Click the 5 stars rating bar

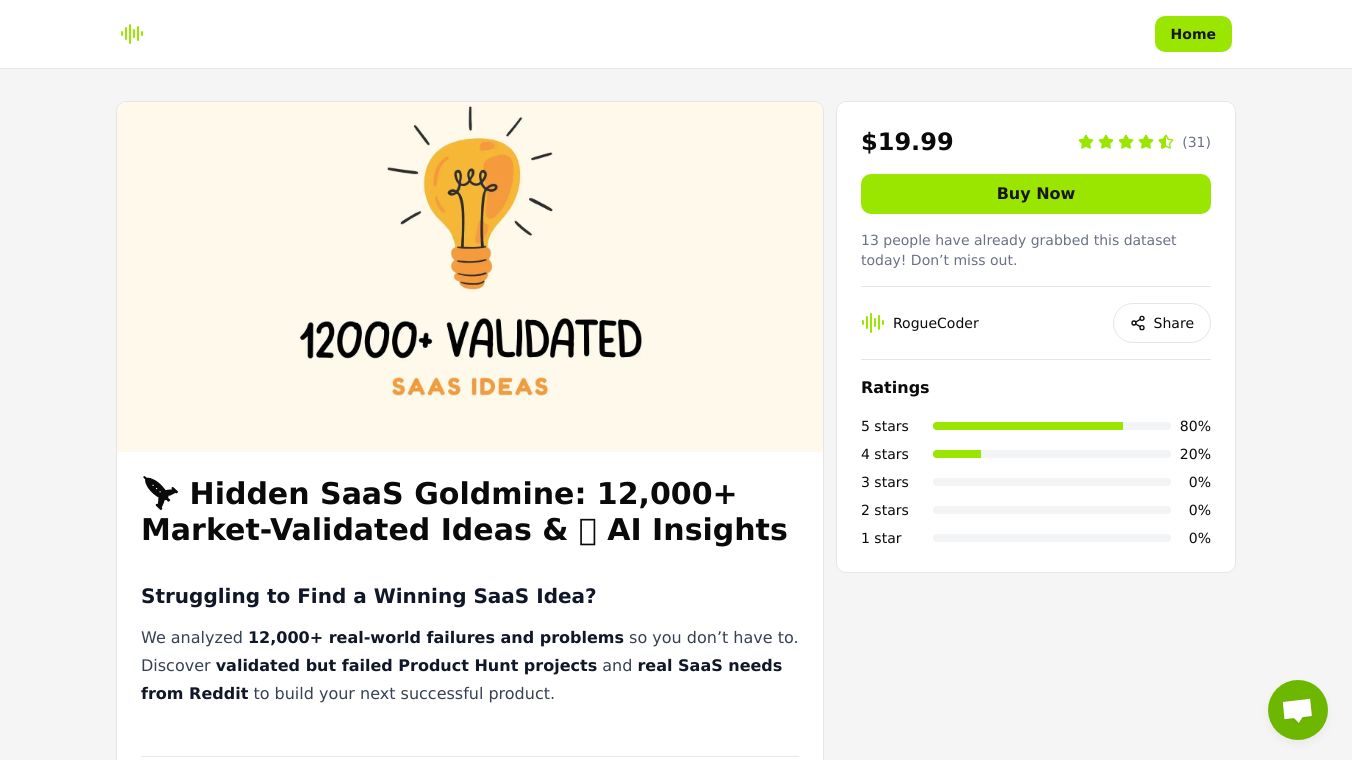coord(1050,426)
